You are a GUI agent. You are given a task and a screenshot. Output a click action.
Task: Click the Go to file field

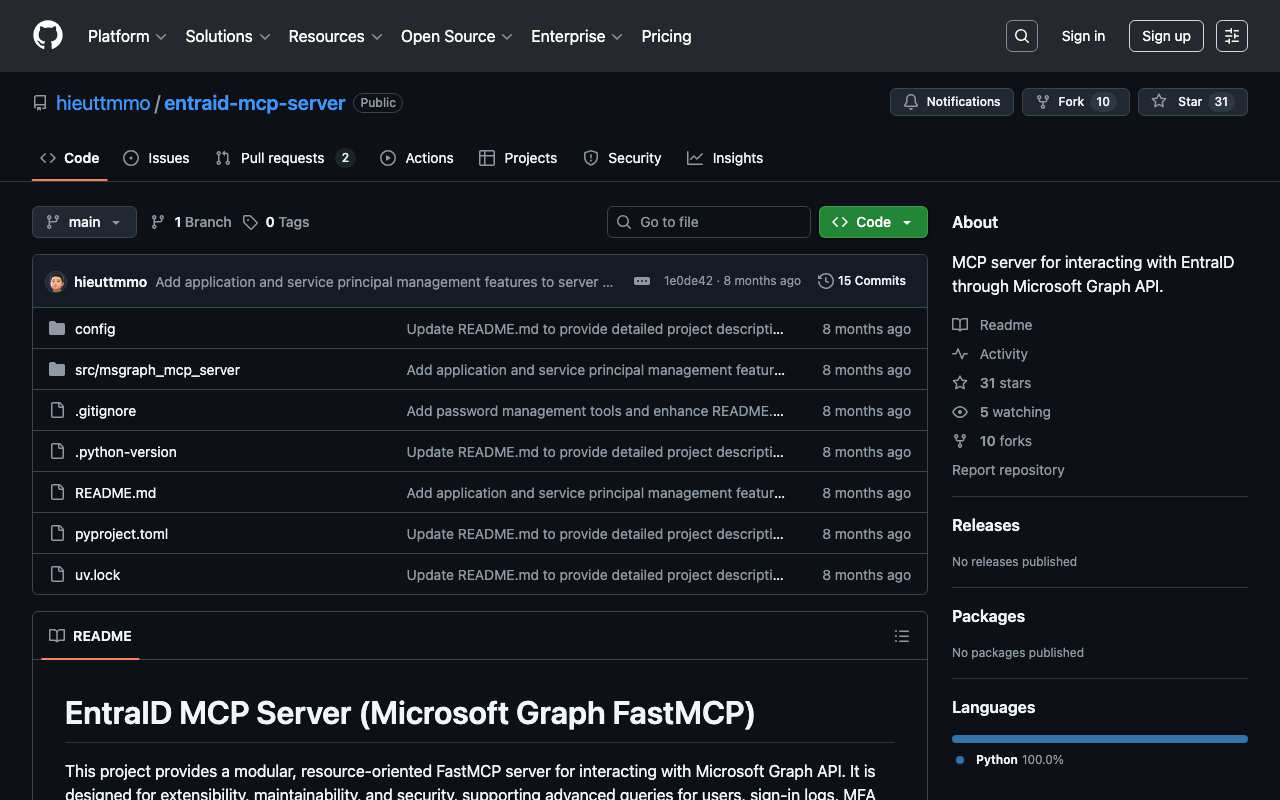(708, 222)
